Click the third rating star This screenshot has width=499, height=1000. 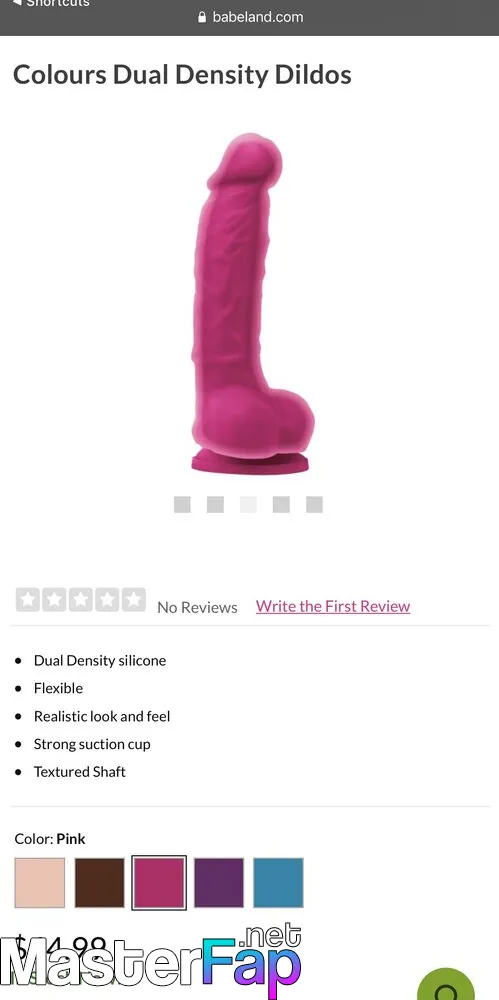coord(81,600)
